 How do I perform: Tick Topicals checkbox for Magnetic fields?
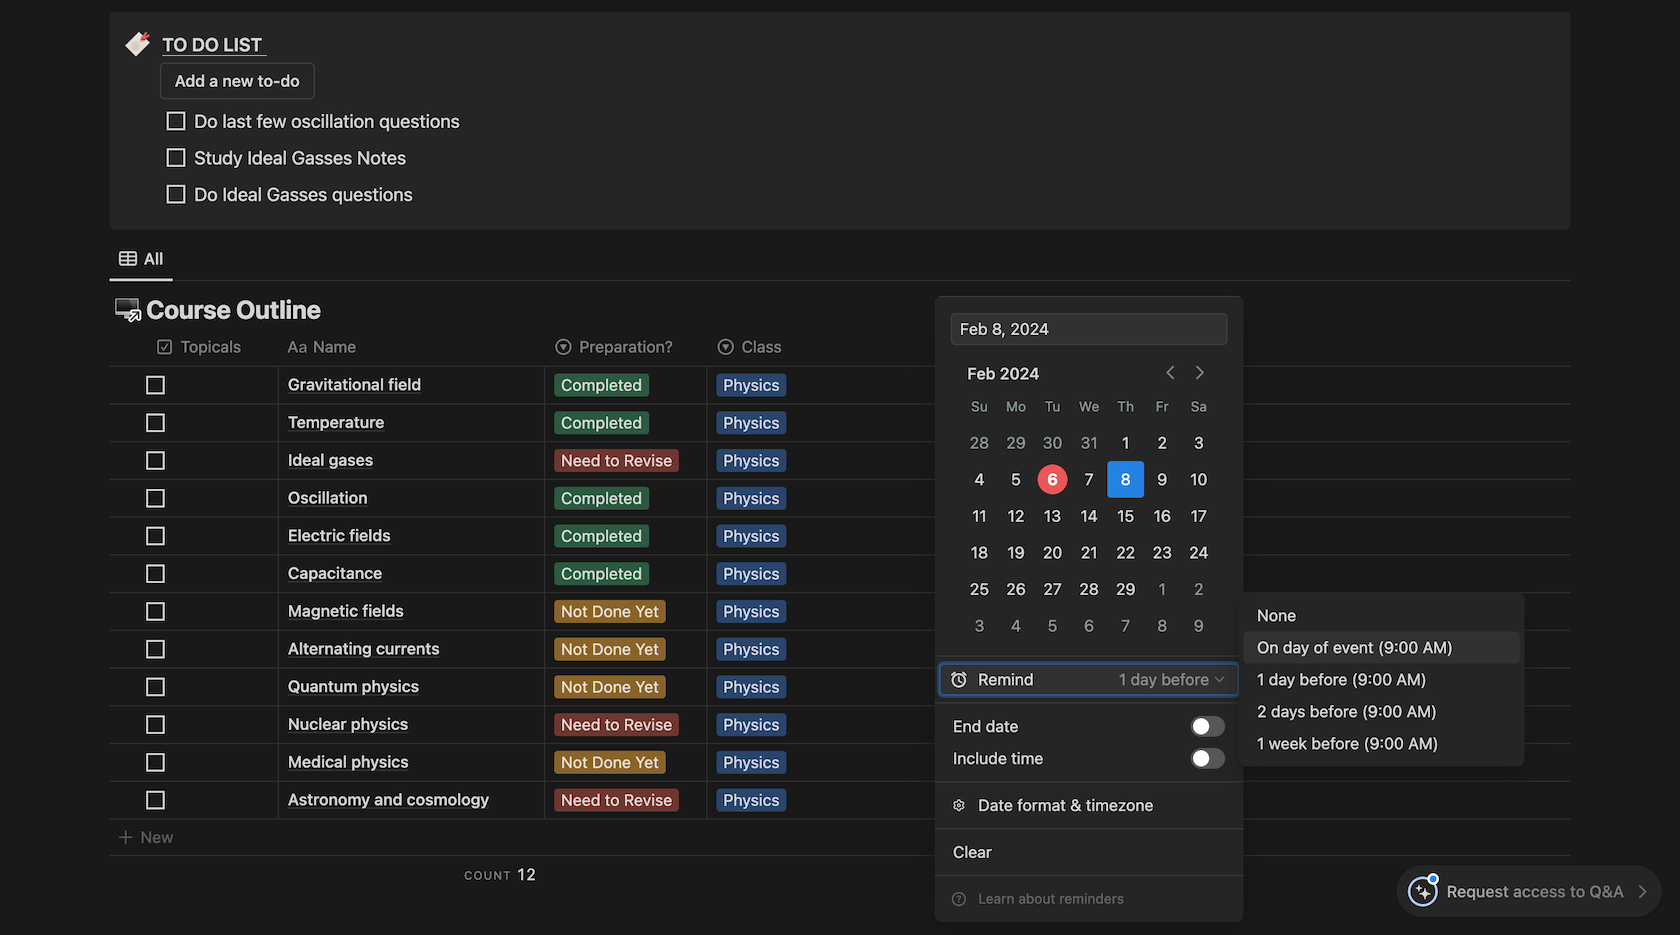(155, 612)
